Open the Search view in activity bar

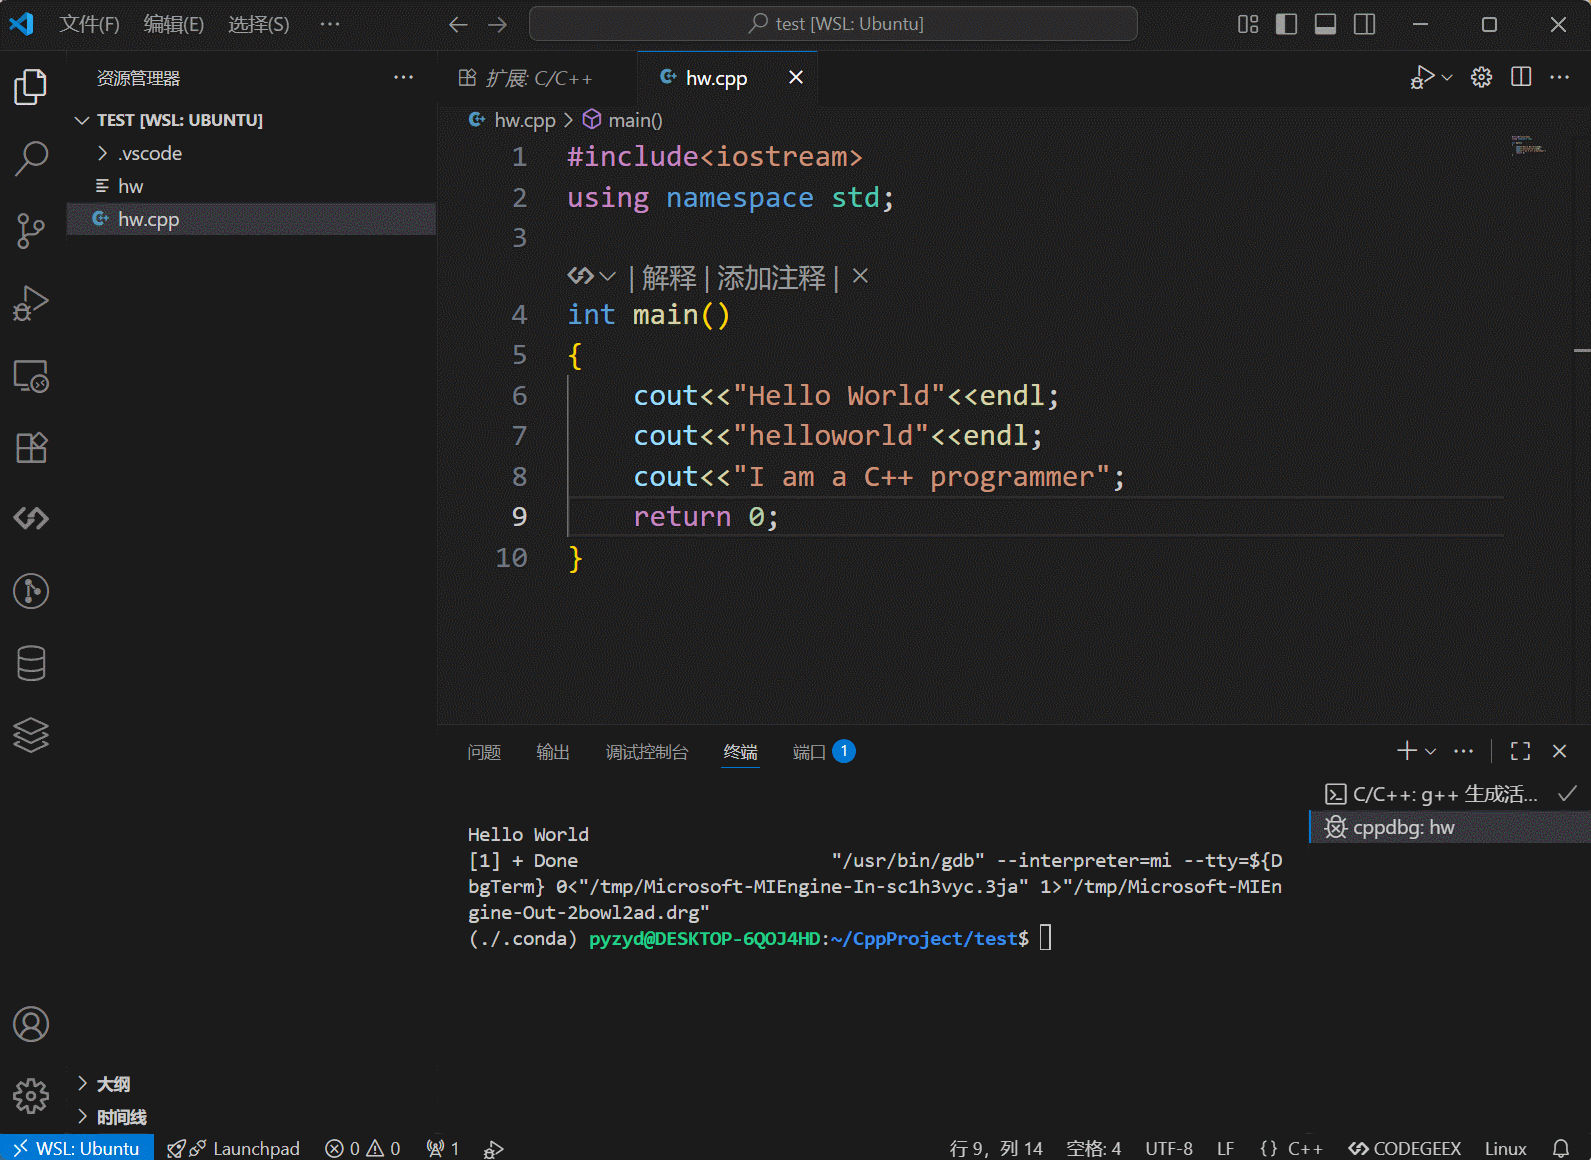click(31, 158)
